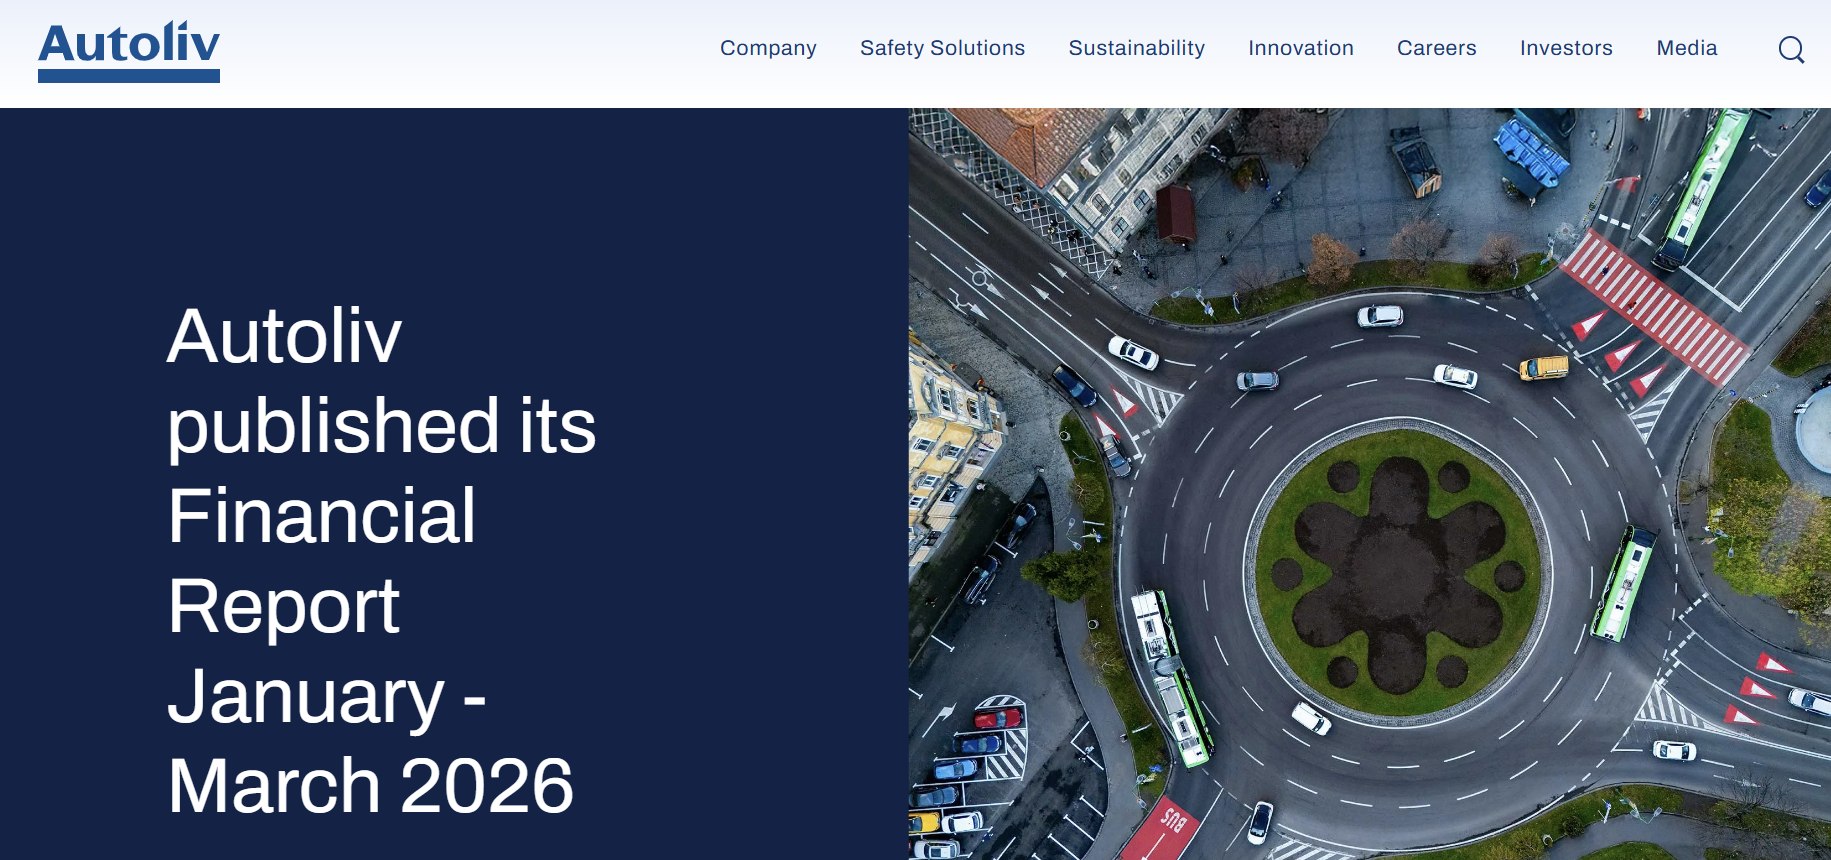Open the Investors navigation item
Viewport: 1831px width, 860px height.
[x=1566, y=48]
